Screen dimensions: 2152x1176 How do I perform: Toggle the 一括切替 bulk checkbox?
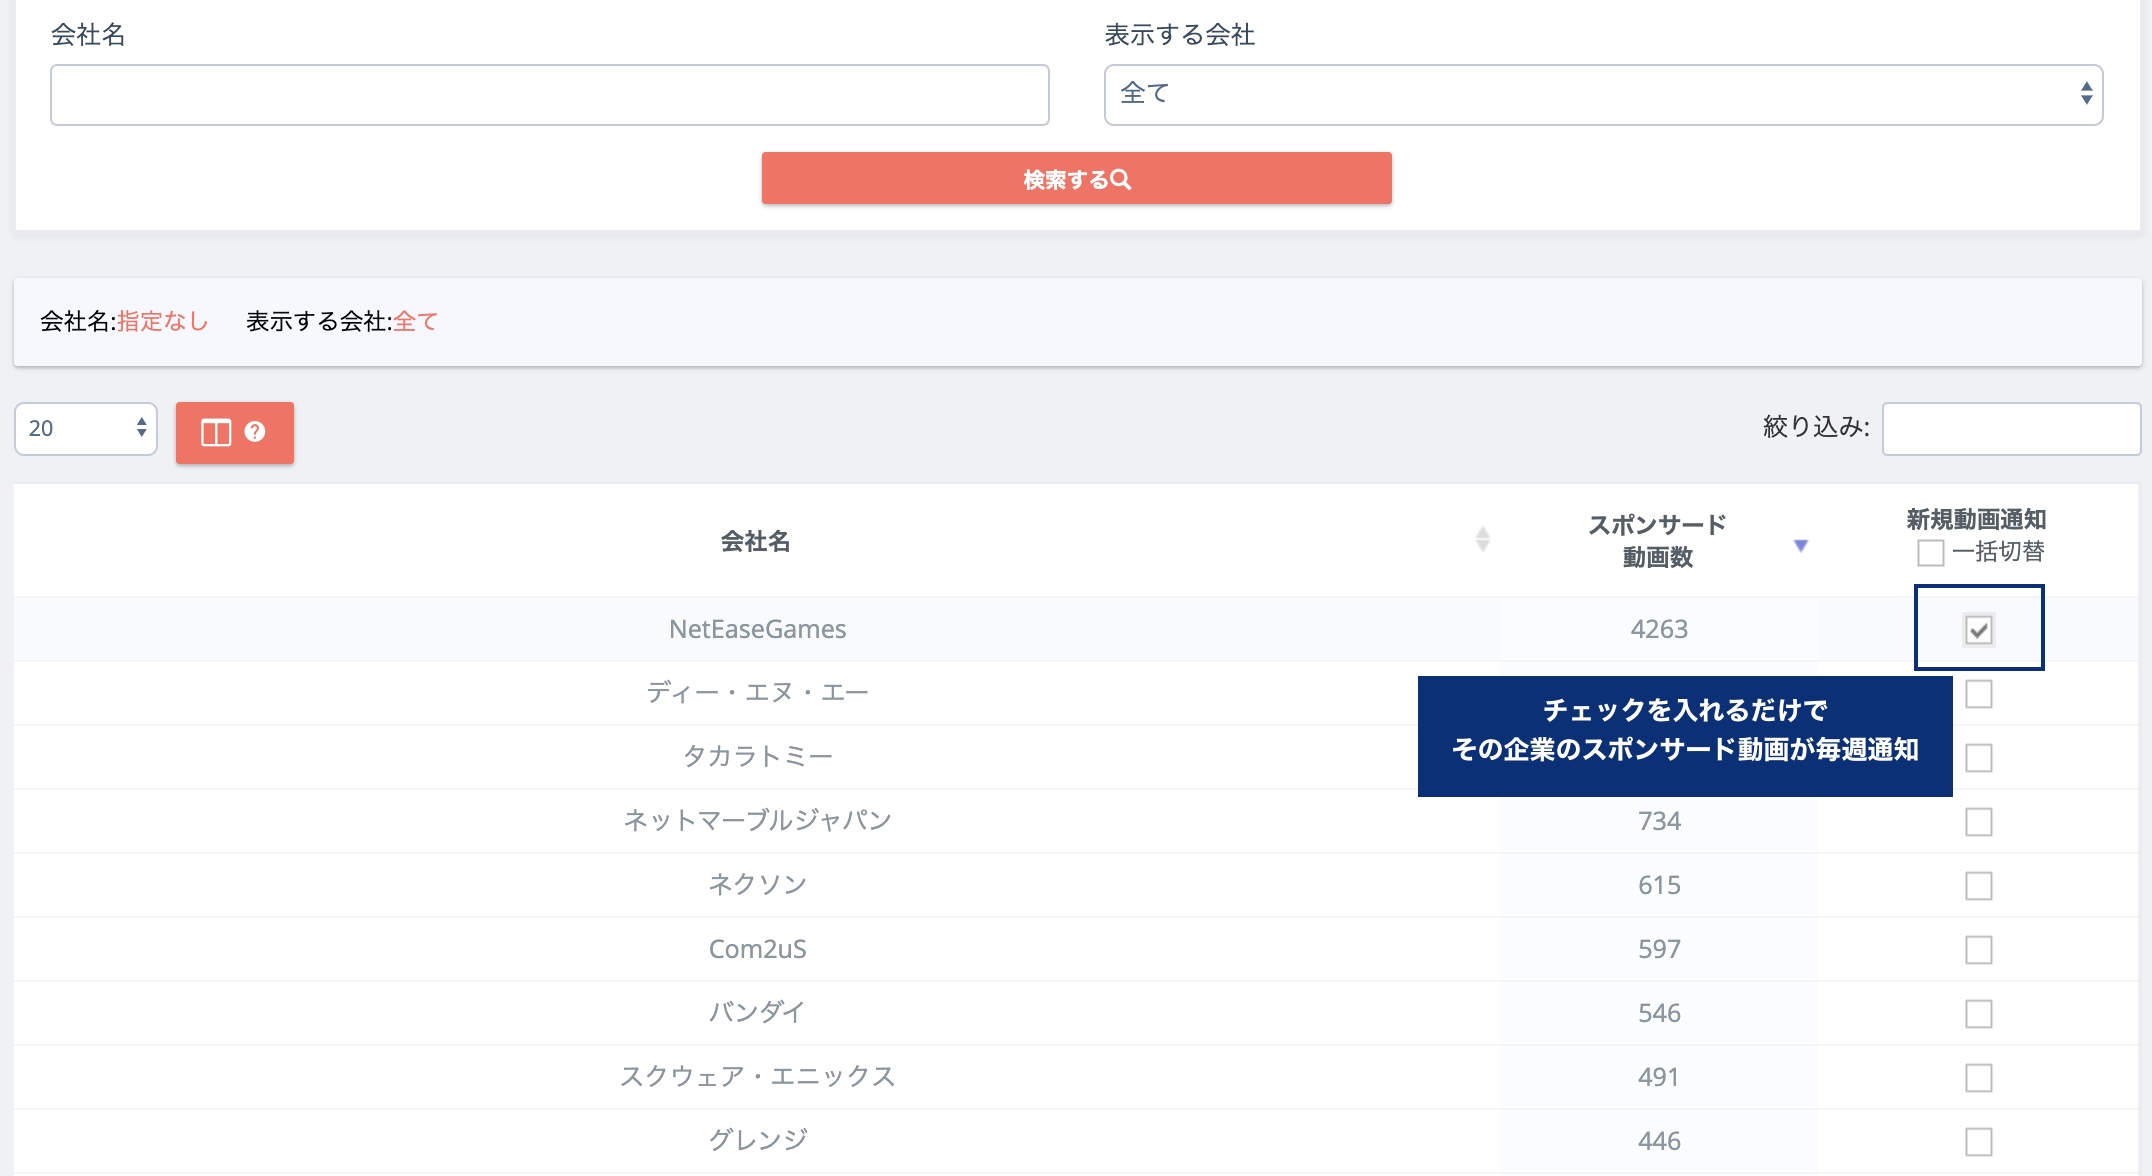1930,552
